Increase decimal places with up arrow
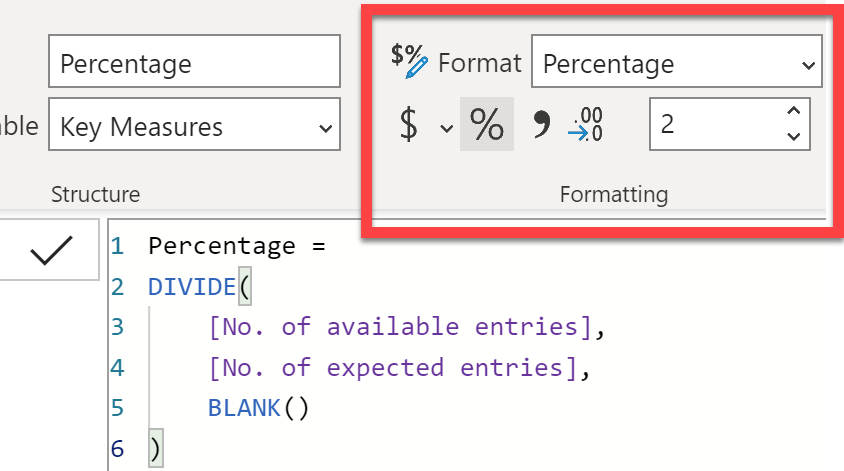Image resolution: width=844 pixels, height=471 pixels. tap(793, 111)
